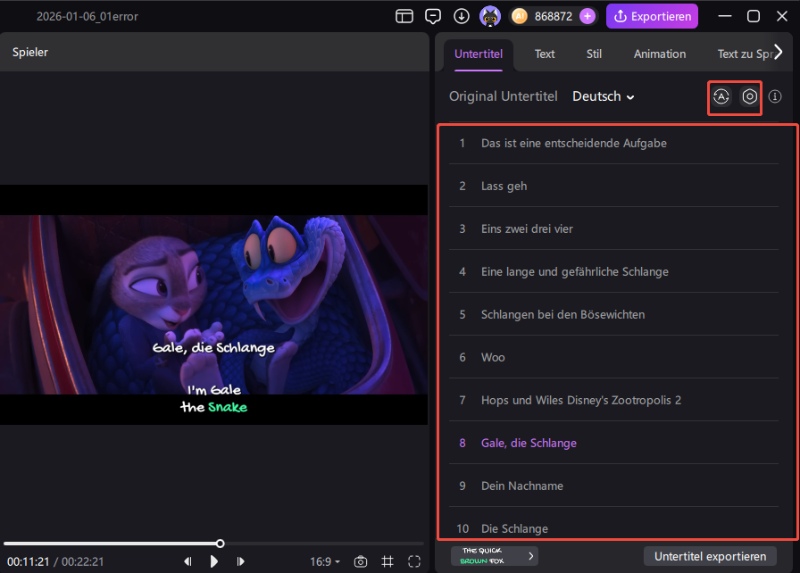Image resolution: width=800 pixels, height=573 pixels.
Task: Show more tabs with right chevron
Action: 778,52
